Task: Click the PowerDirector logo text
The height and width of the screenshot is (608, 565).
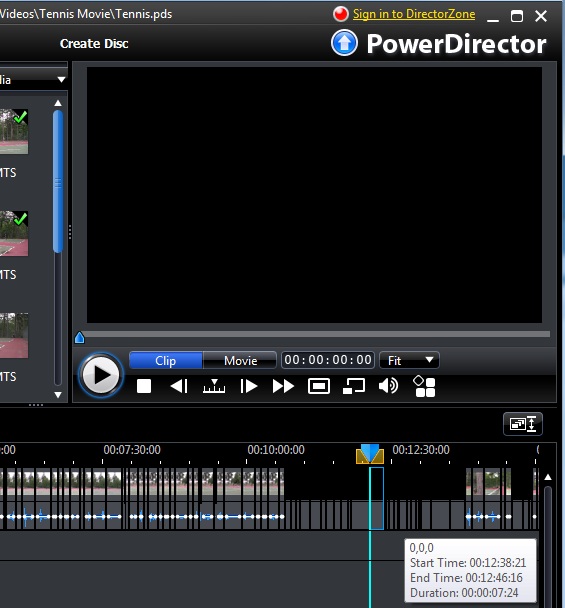Action: [x=456, y=44]
